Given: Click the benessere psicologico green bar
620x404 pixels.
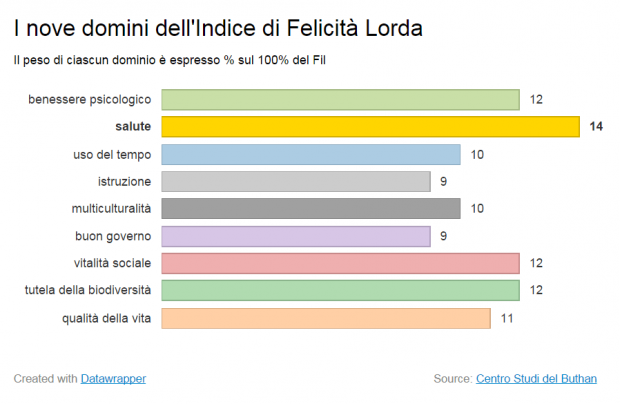Looking at the screenshot, I should (340, 100).
